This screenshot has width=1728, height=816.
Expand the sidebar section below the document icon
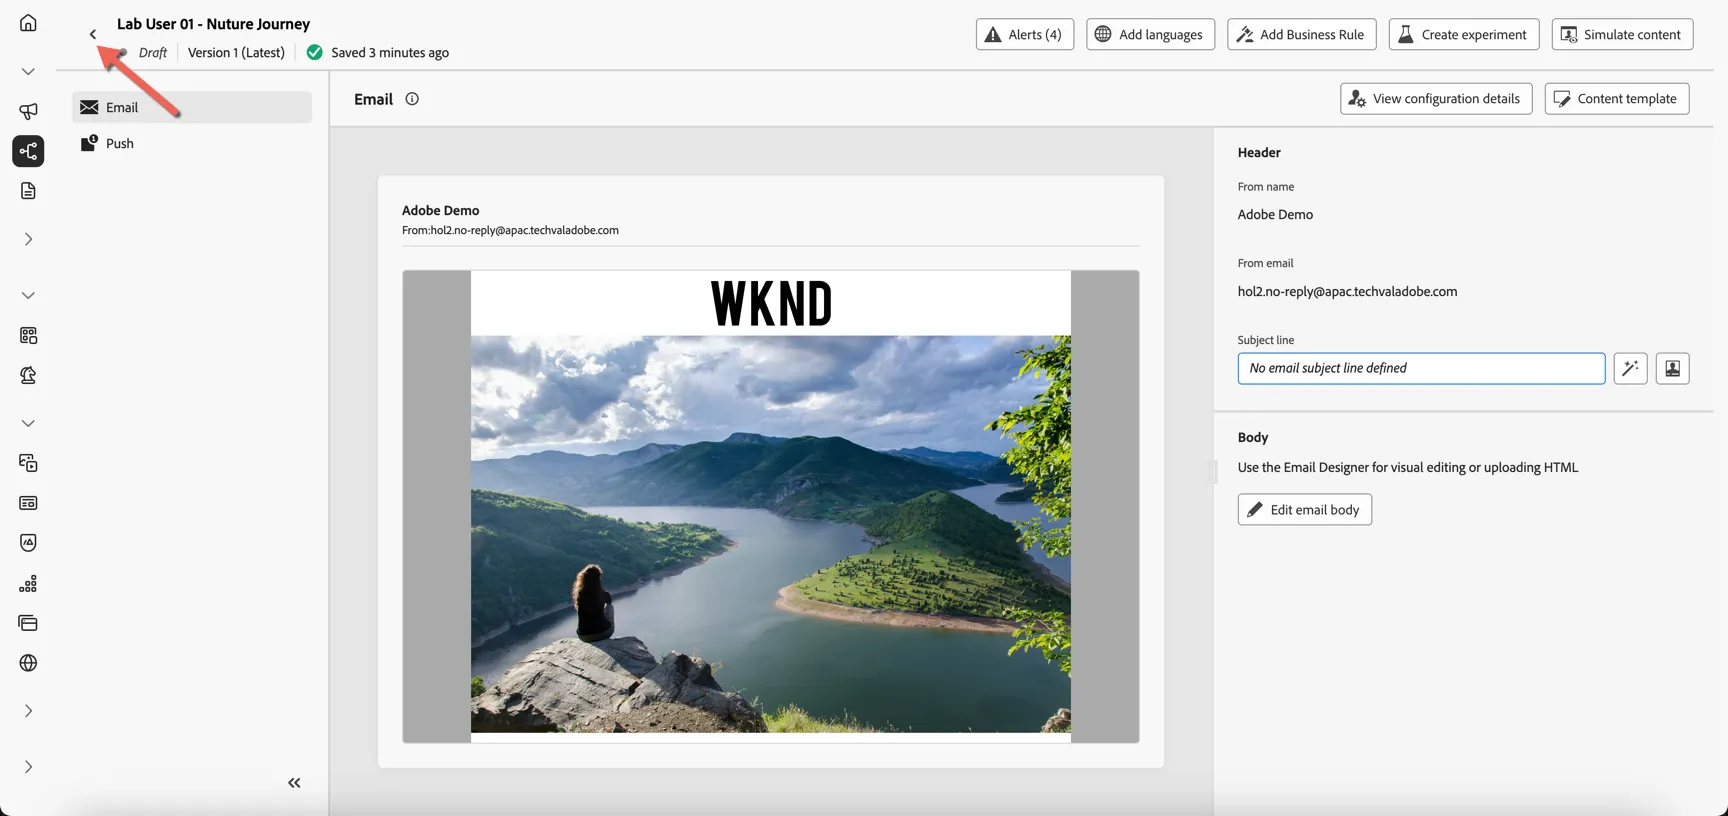(x=28, y=239)
